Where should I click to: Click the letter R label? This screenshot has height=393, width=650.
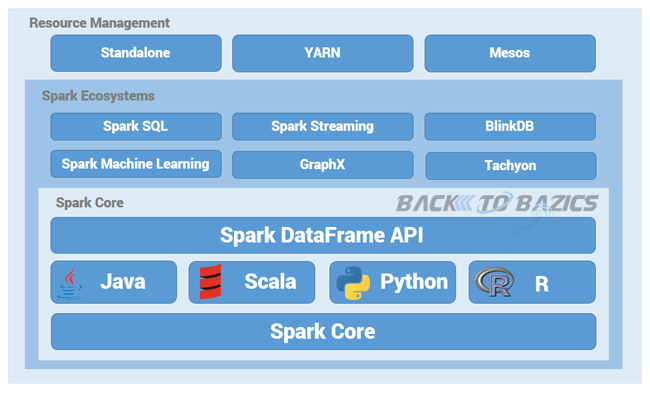542,284
